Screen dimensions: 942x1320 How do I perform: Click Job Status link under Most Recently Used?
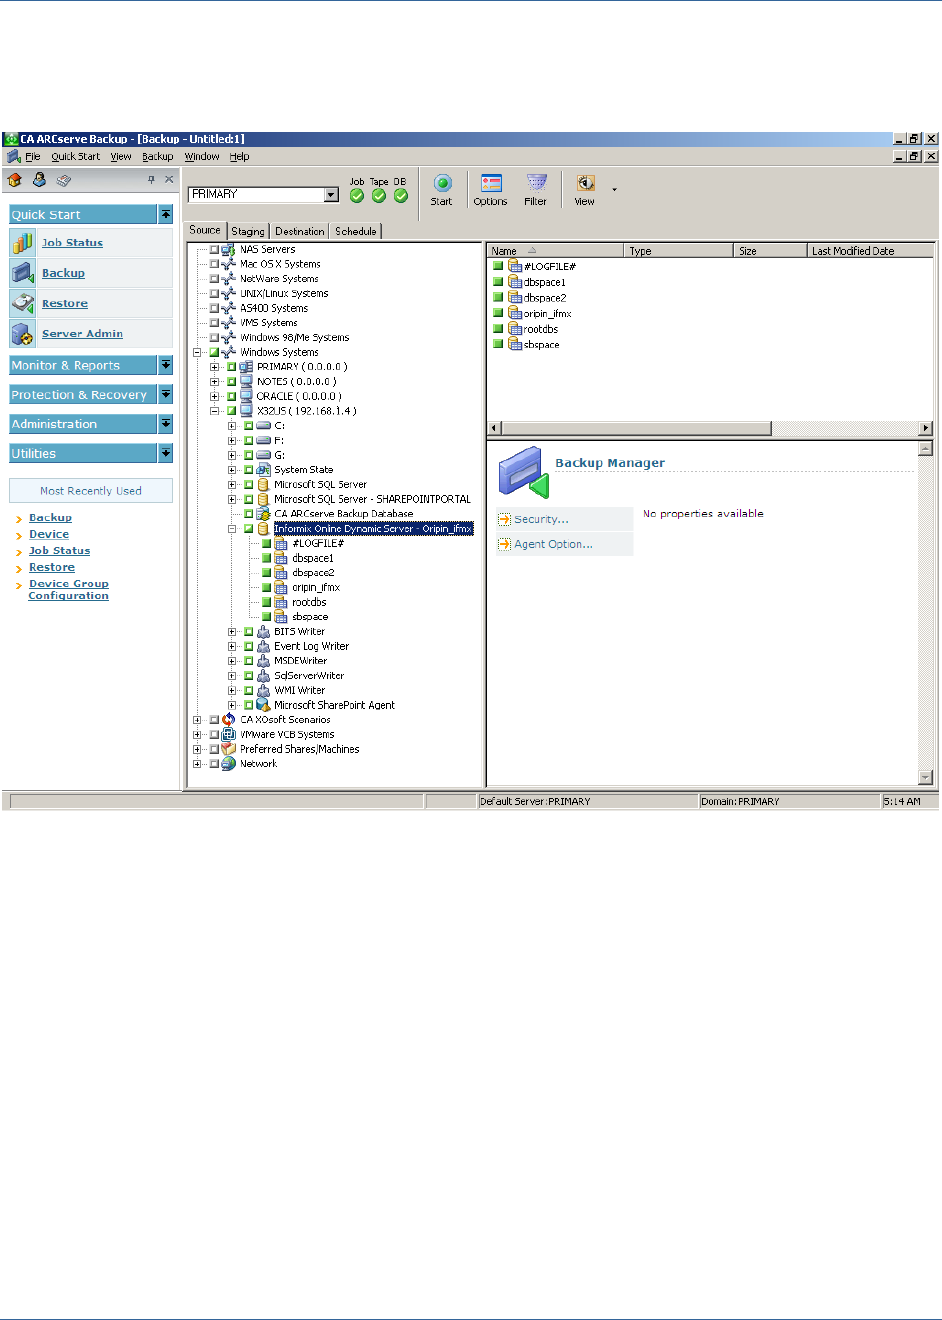59,551
